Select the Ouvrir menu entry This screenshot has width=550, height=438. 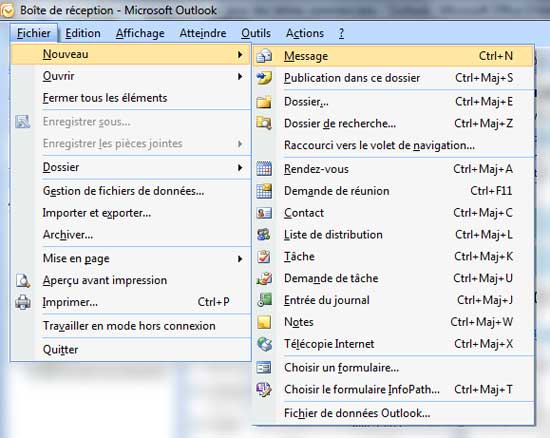point(131,76)
